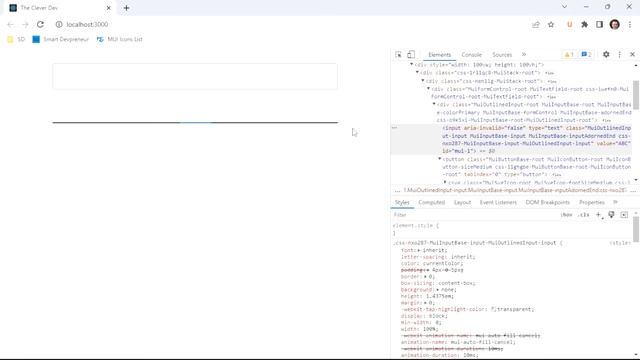Open the Computed pane tab
The image size is (640, 360).
tap(431, 202)
